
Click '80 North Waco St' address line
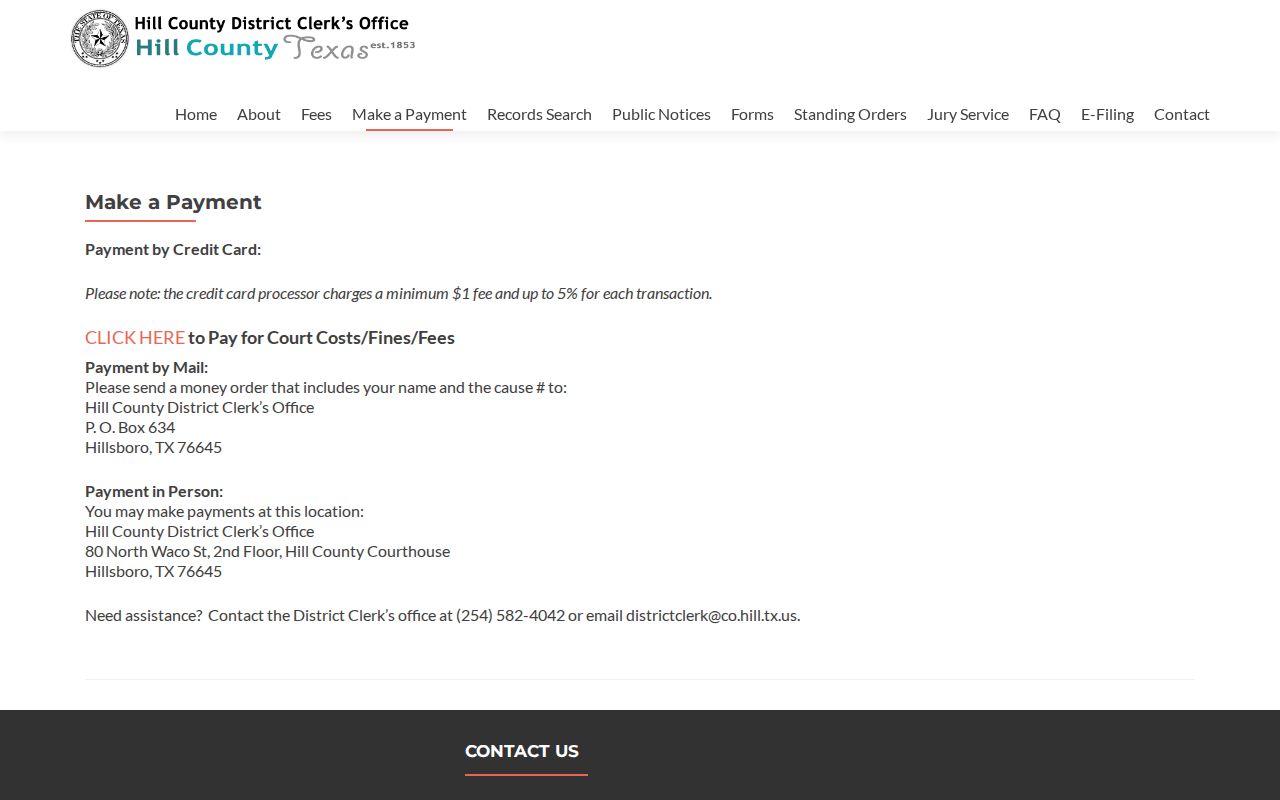coord(267,551)
